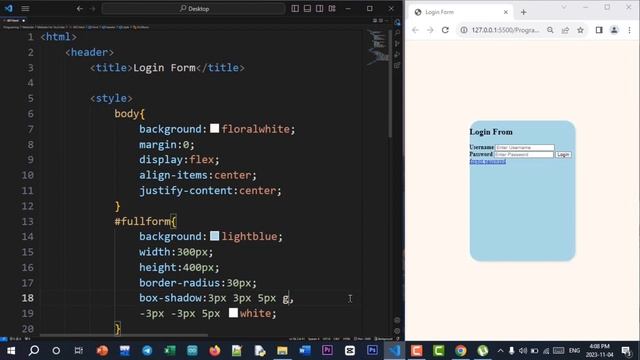Open Windows taskbar search
640x360 pixels.
(x=34, y=351)
